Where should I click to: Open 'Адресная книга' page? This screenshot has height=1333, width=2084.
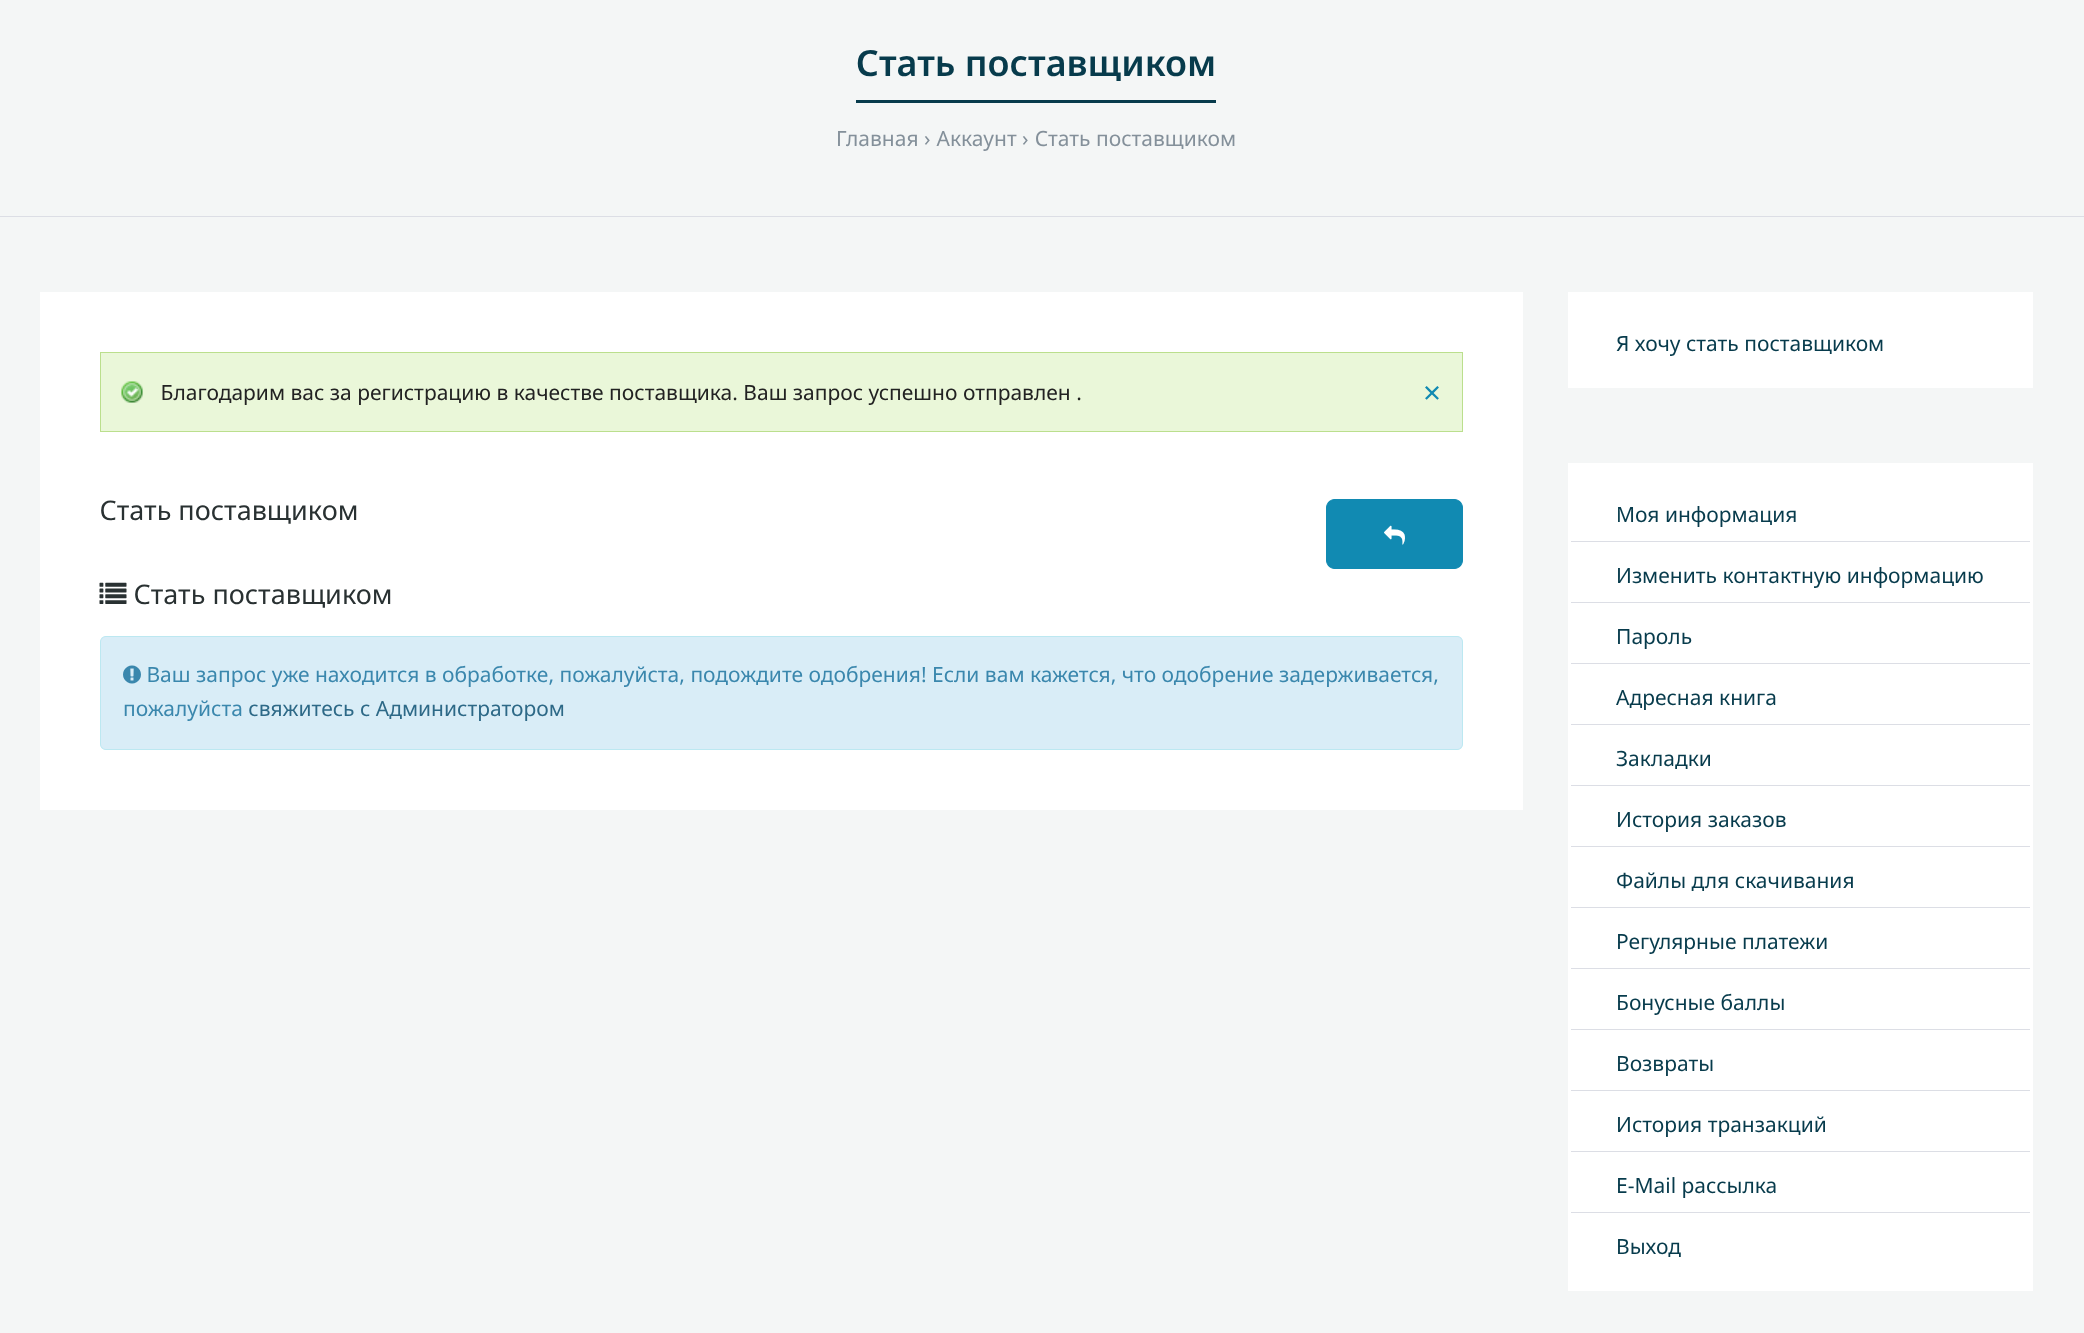pyautogui.click(x=1695, y=698)
